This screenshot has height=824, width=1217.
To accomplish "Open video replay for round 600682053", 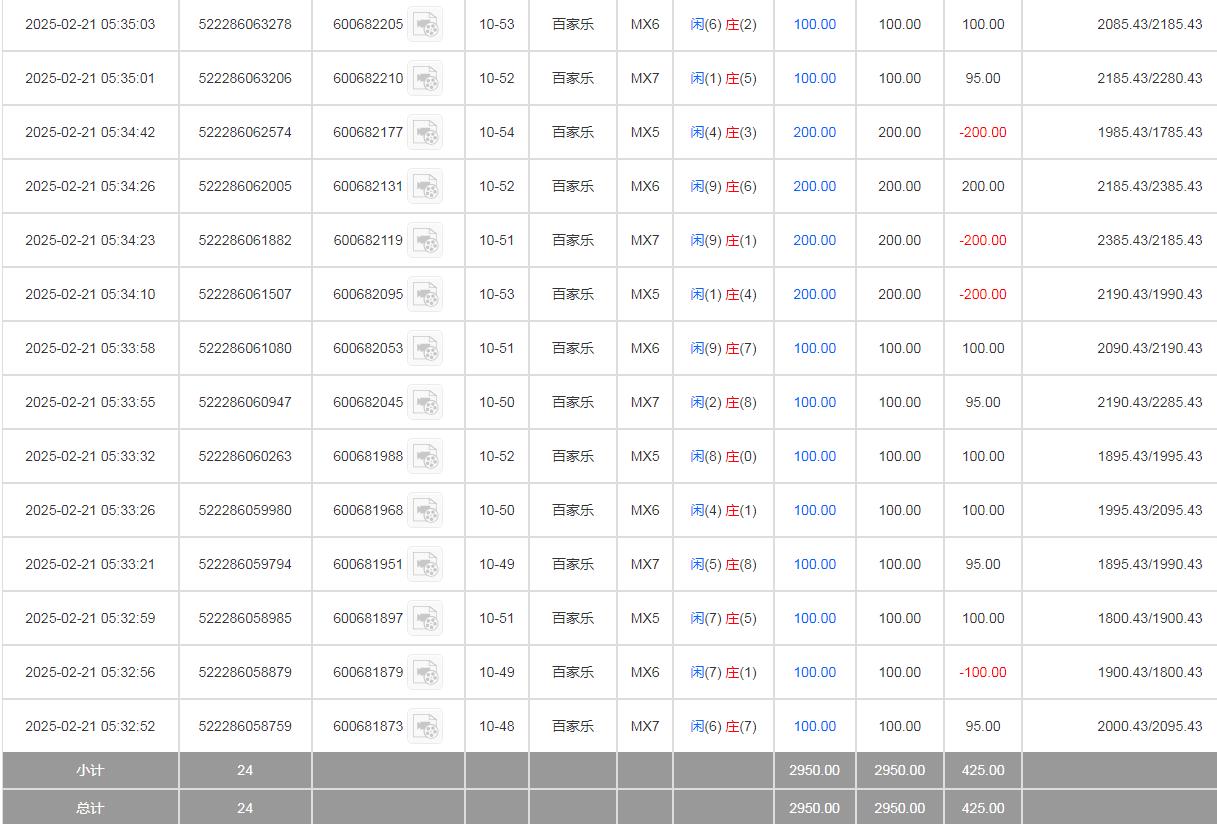I will pyautogui.click(x=425, y=348).
